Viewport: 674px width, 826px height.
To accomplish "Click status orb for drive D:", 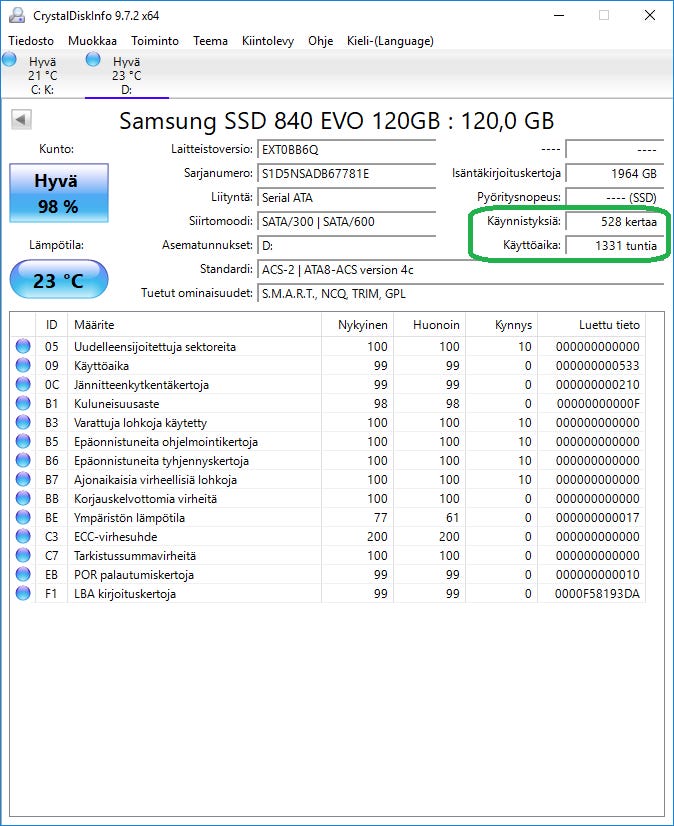I will (93, 59).
